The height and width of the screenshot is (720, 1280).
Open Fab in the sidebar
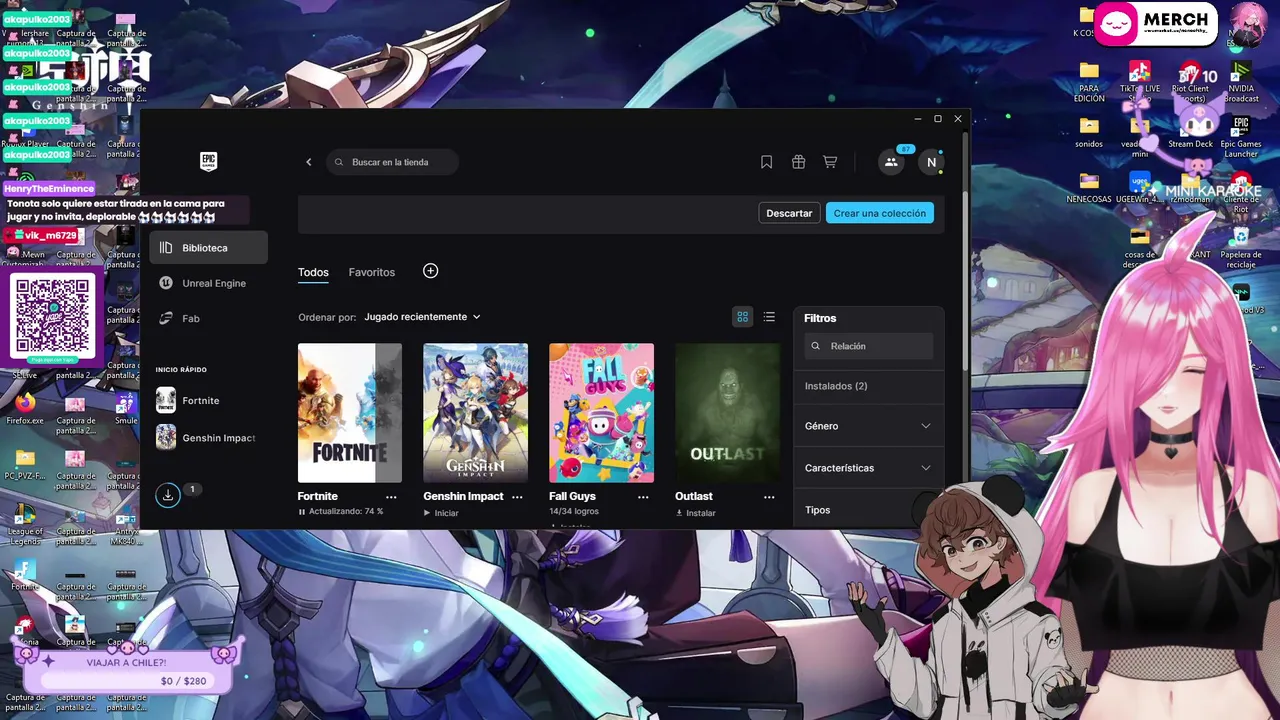(x=209, y=318)
